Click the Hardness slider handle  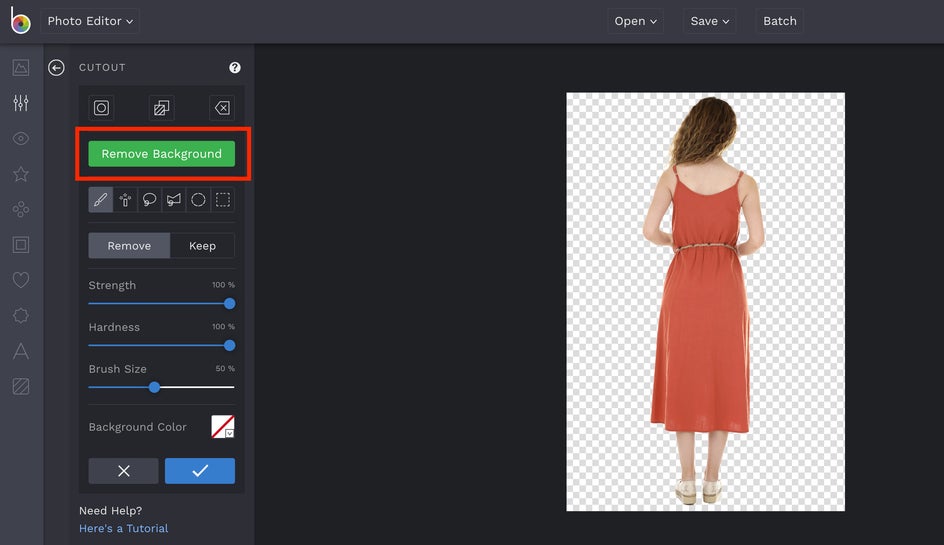click(229, 346)
